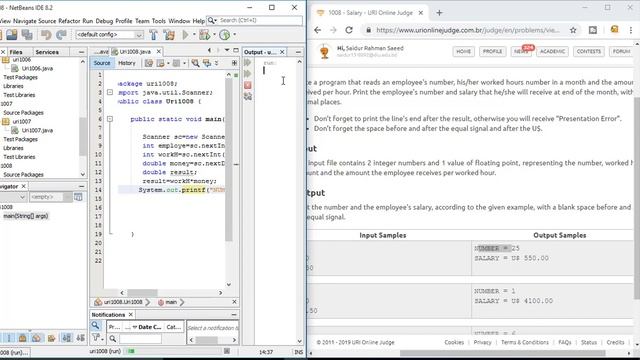The height and width of the screenshot is (360, 640).
Task: Switch to the Services tab
Action: (47, 52)
